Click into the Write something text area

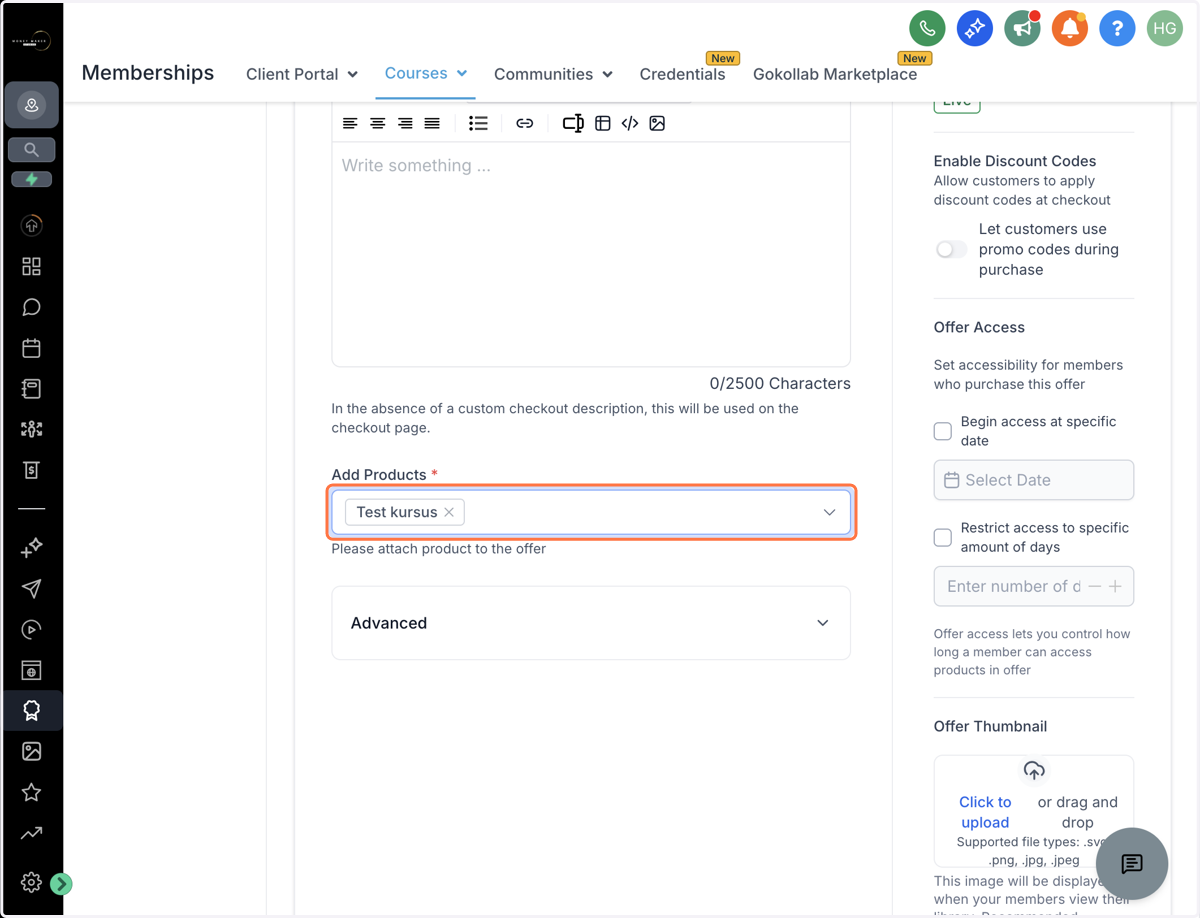(x=591, y=254)
